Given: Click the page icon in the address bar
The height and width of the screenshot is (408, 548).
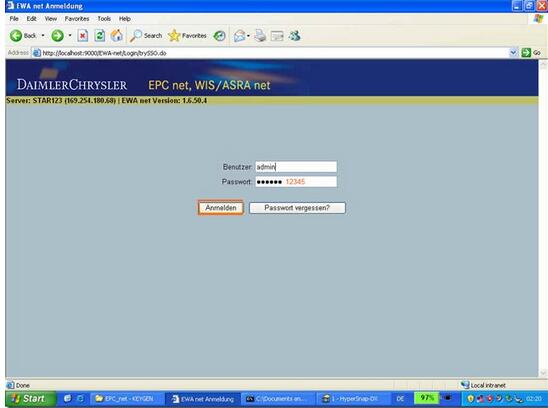Looking at the screenshot, I should coord(36,53).
